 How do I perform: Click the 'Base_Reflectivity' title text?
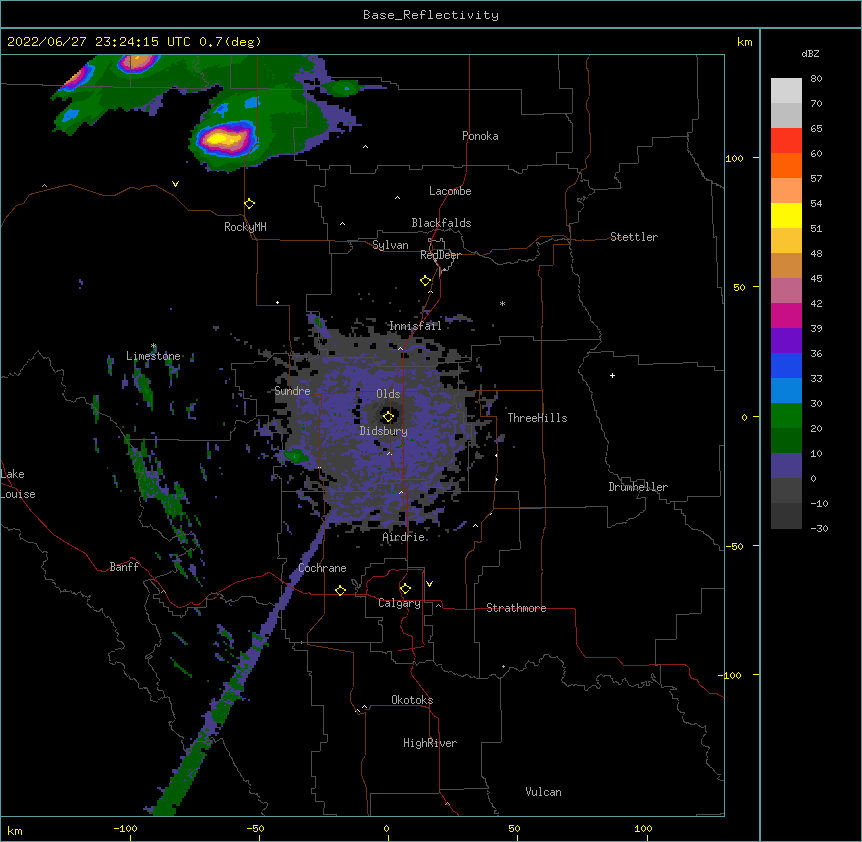[x=431, y=15]
